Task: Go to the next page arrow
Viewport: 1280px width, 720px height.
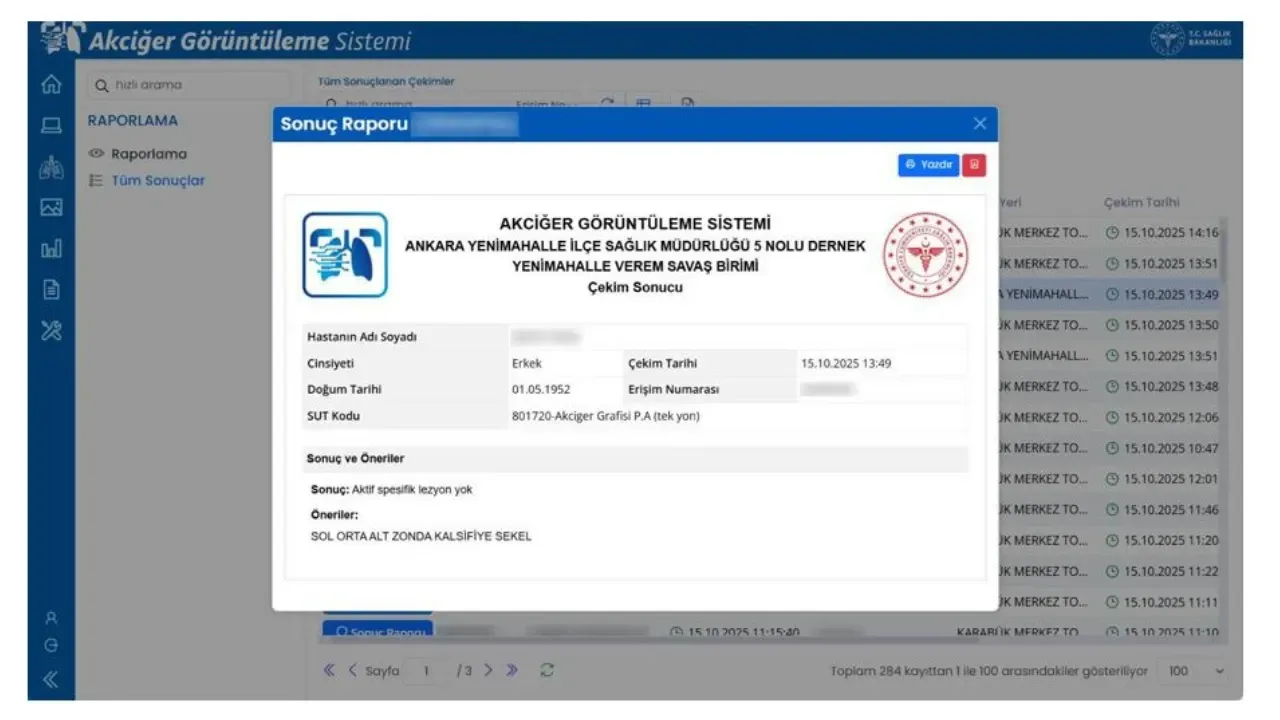Action: coord(489,671)
